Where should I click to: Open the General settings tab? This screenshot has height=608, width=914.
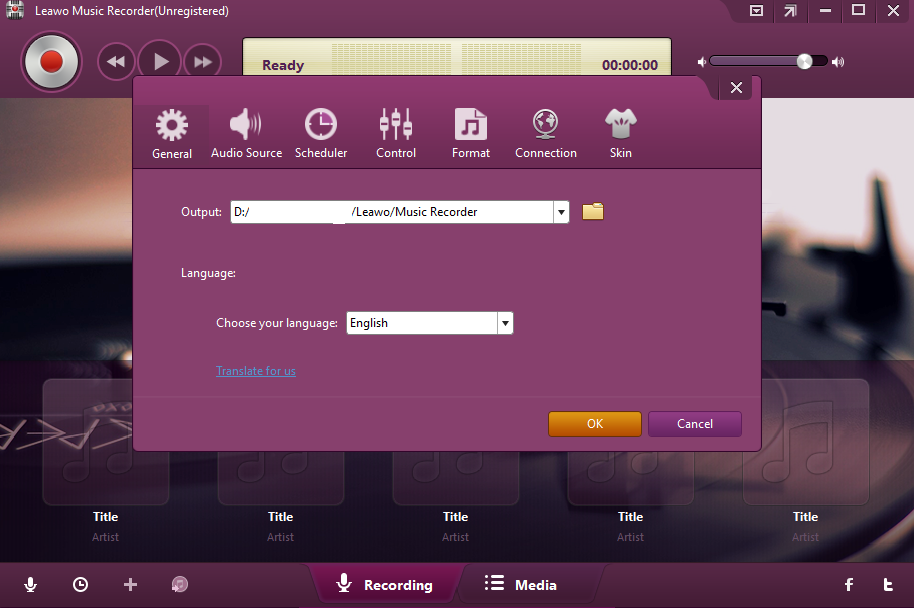(172, 133)
